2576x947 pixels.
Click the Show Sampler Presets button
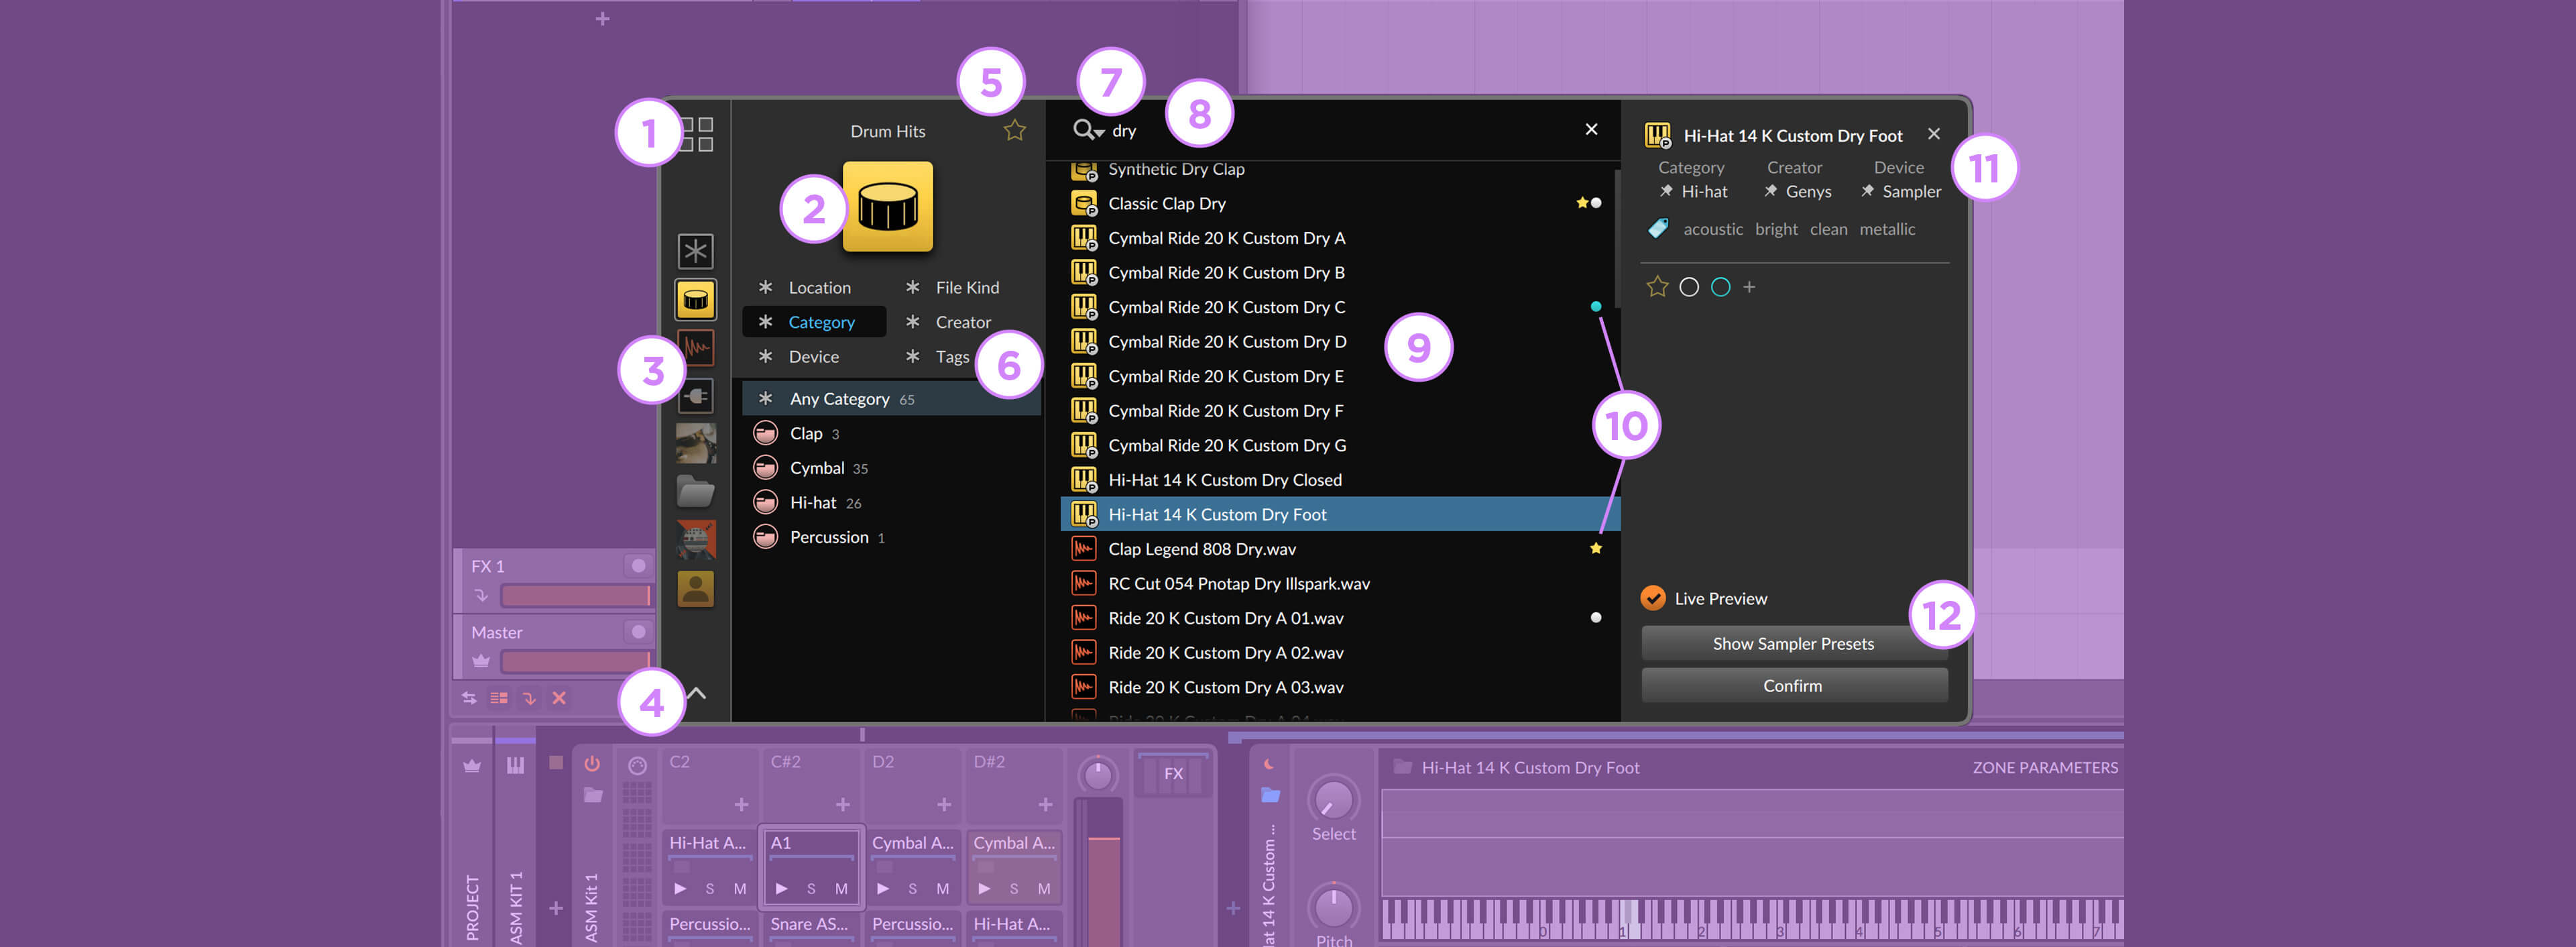1794,641
